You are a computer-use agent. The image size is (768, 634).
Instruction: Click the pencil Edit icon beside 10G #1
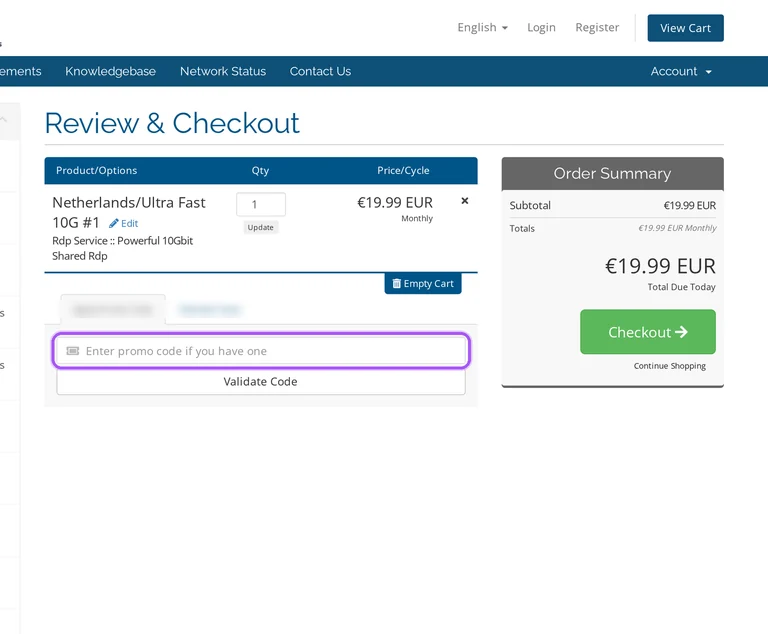tap(123, 223)
